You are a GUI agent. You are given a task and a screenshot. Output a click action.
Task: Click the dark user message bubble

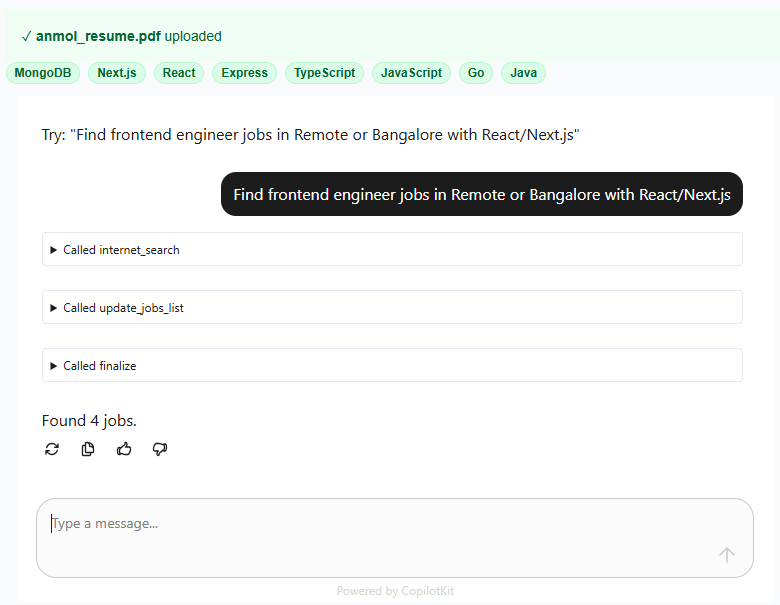[482, 194]
